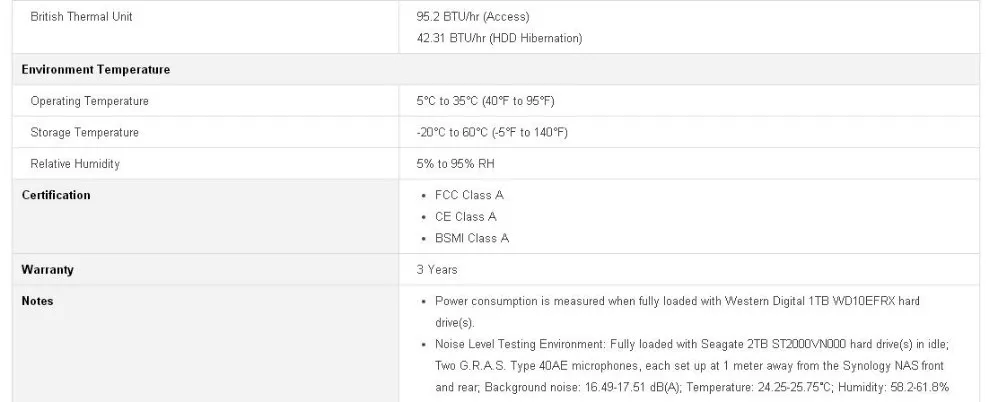Image resolution: width=1000 pixels, height=402 pixels.
Task: Click the 5°C to 35°C temperature value
Action: pyautogui.click(x=485, y=101)
